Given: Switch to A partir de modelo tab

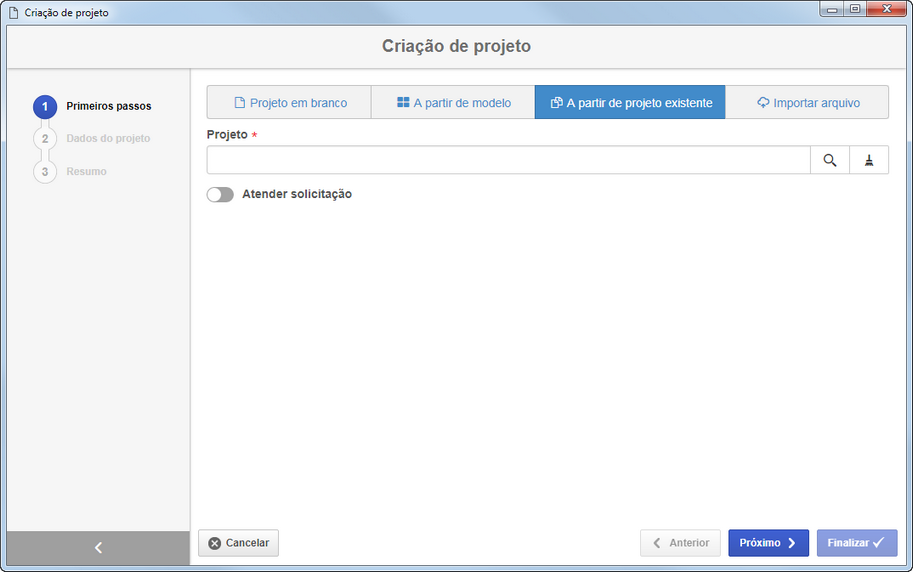Looking at the screenshot, I should tap(453, 103).
